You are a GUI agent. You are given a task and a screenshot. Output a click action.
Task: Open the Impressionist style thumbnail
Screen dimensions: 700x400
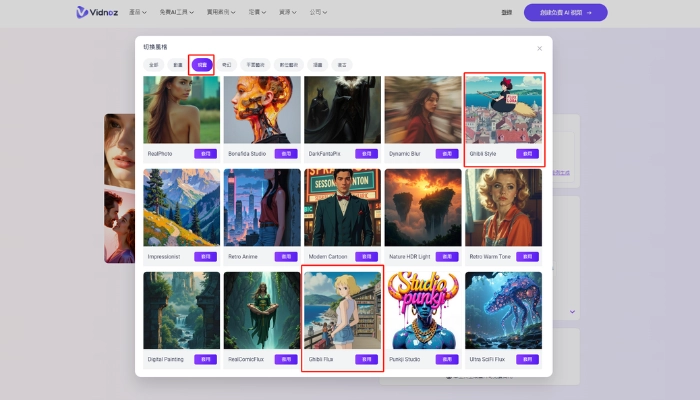pos(182,208)
